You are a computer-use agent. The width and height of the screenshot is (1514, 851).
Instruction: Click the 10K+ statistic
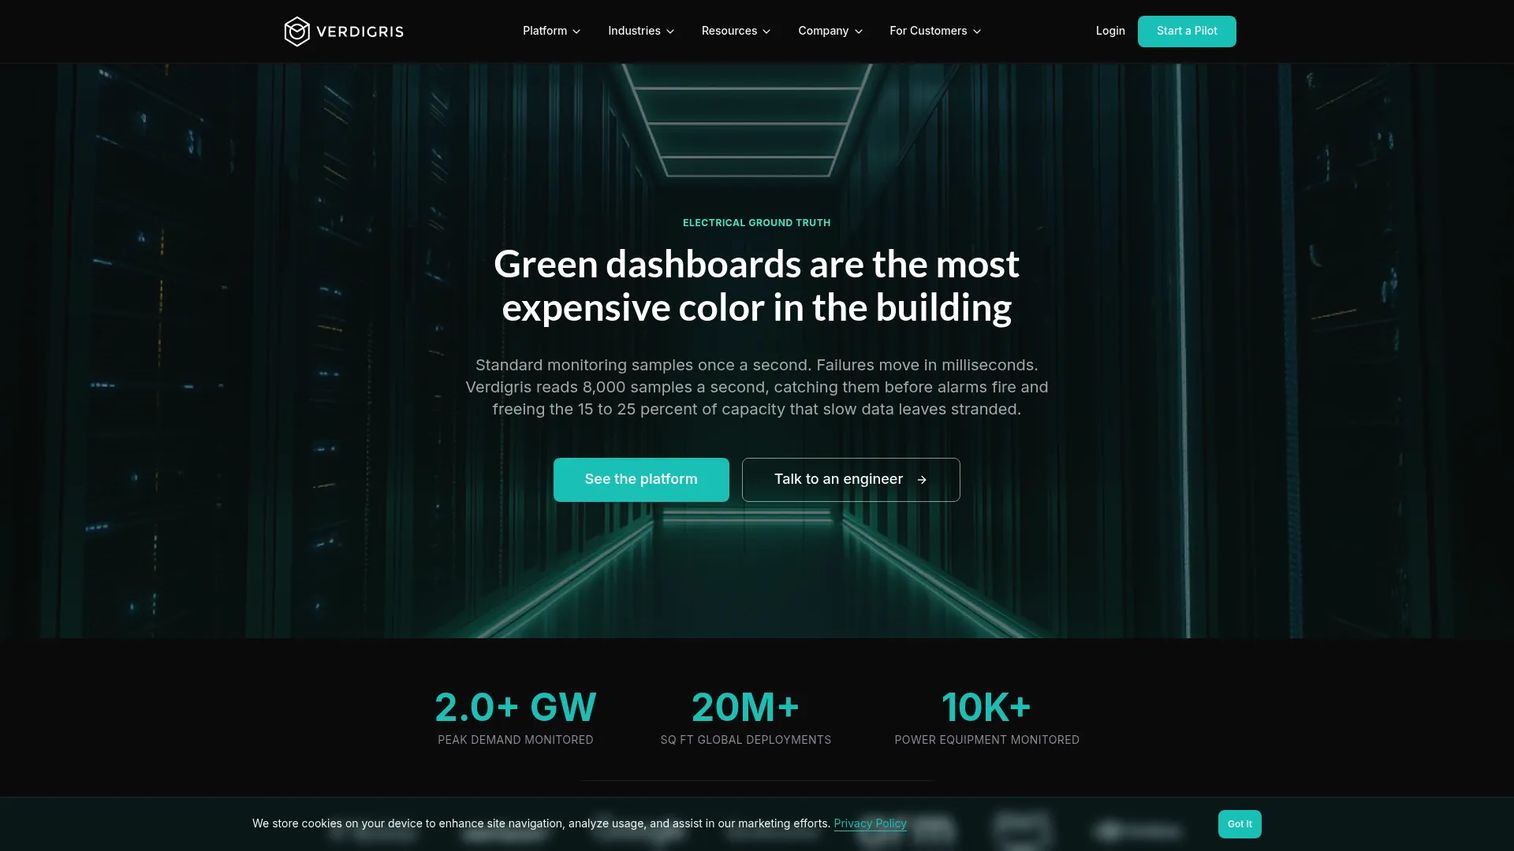pos(987,708)
